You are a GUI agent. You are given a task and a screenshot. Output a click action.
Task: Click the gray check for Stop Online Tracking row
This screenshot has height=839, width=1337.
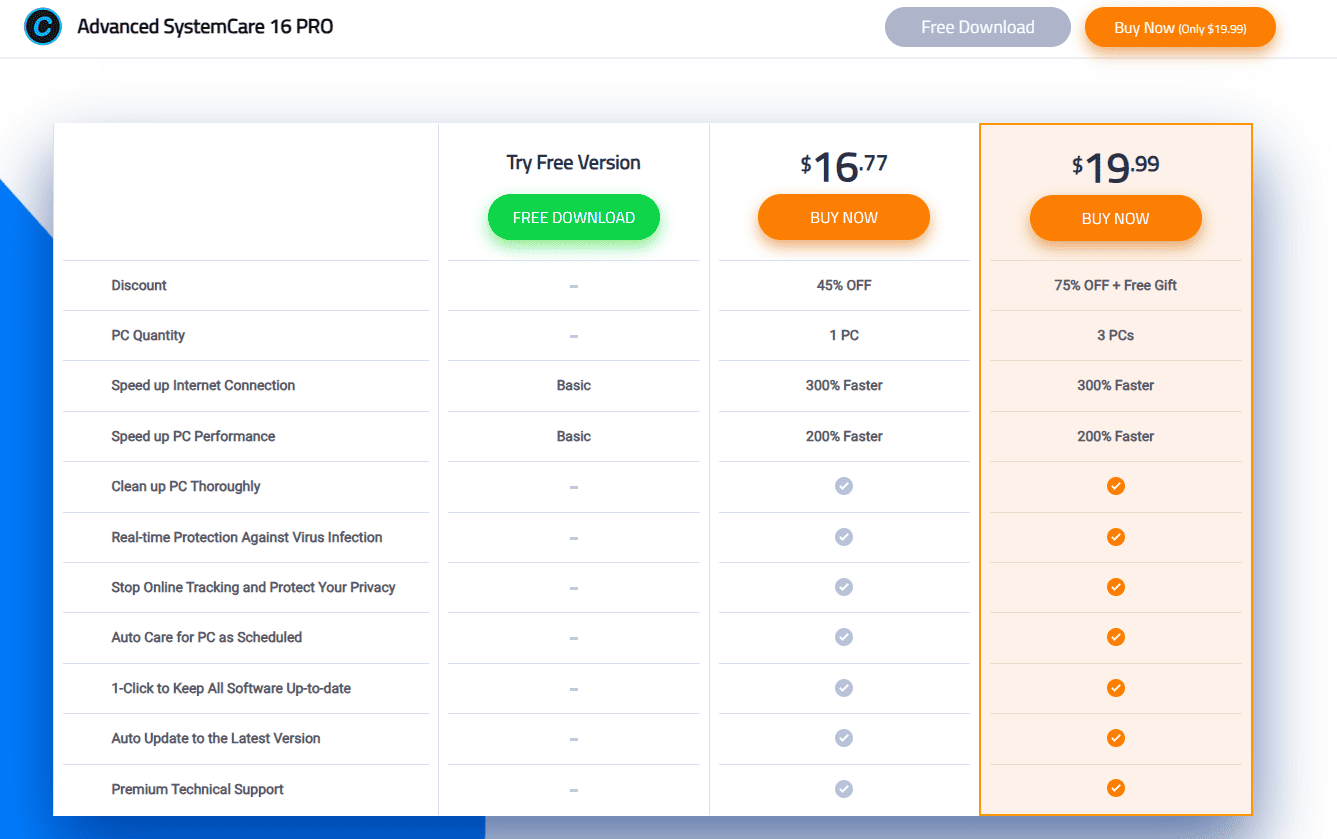[x=844, y=587]
